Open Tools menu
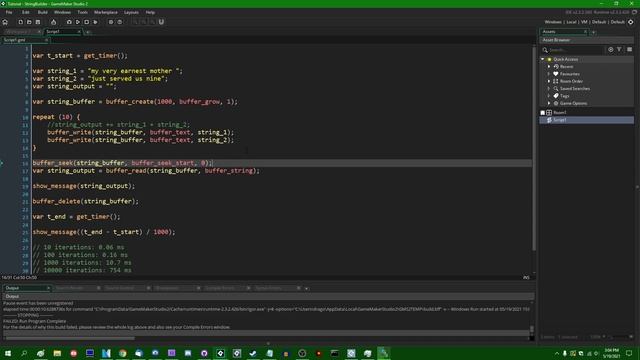This screenshot has width=640, height=360. coord(82,12)
